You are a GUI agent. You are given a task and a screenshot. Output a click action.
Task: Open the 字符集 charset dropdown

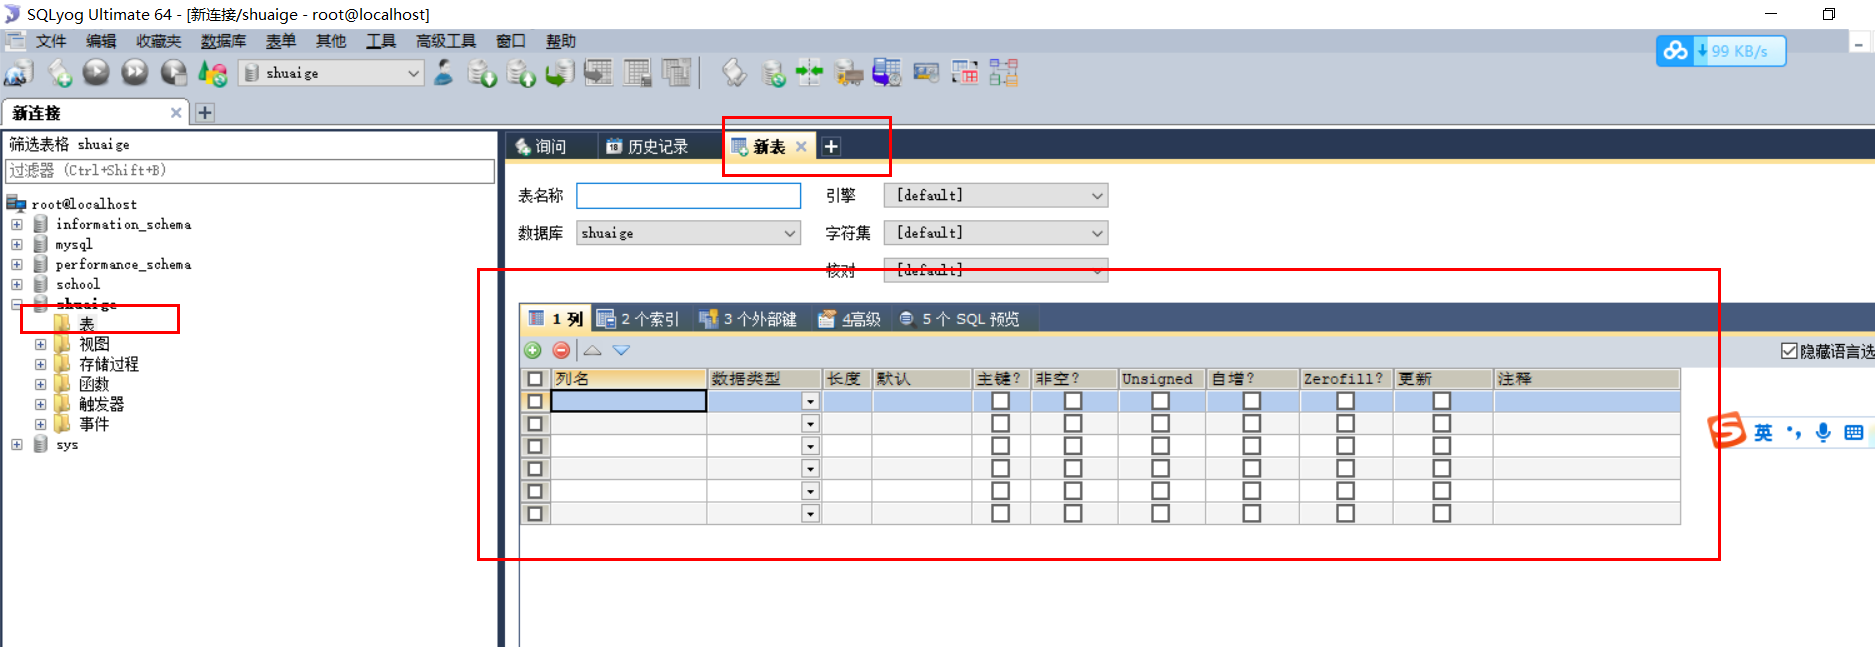(x=1097, y=233)
